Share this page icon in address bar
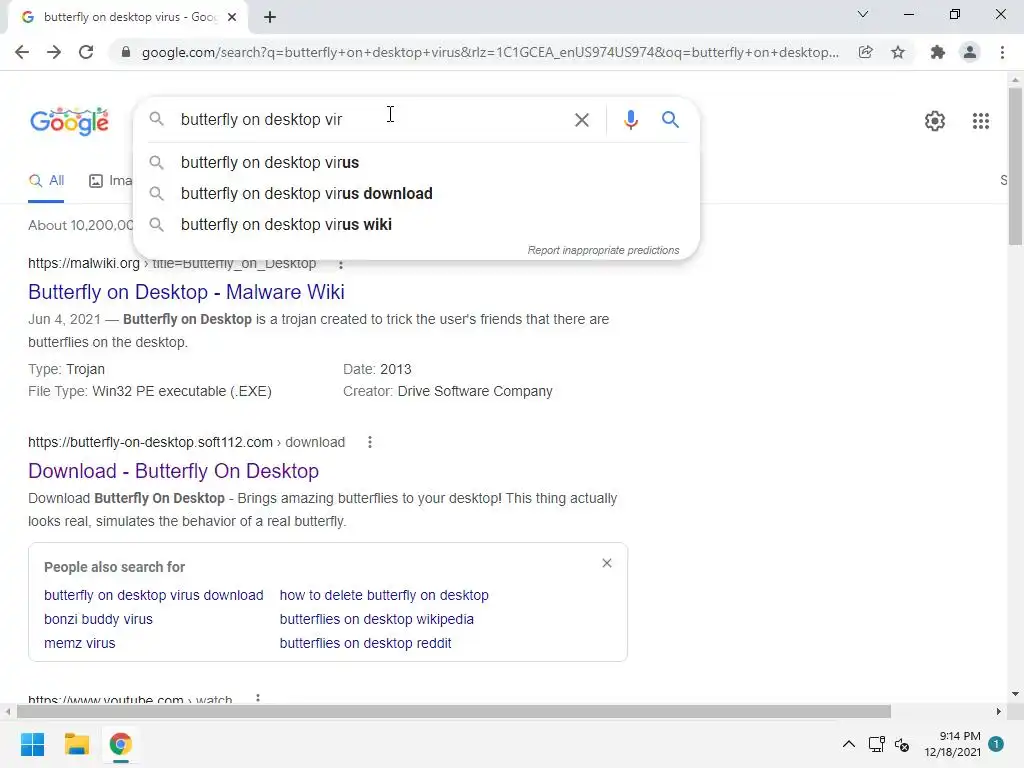This screenshot has width=1024, height=768. (865, 52)
